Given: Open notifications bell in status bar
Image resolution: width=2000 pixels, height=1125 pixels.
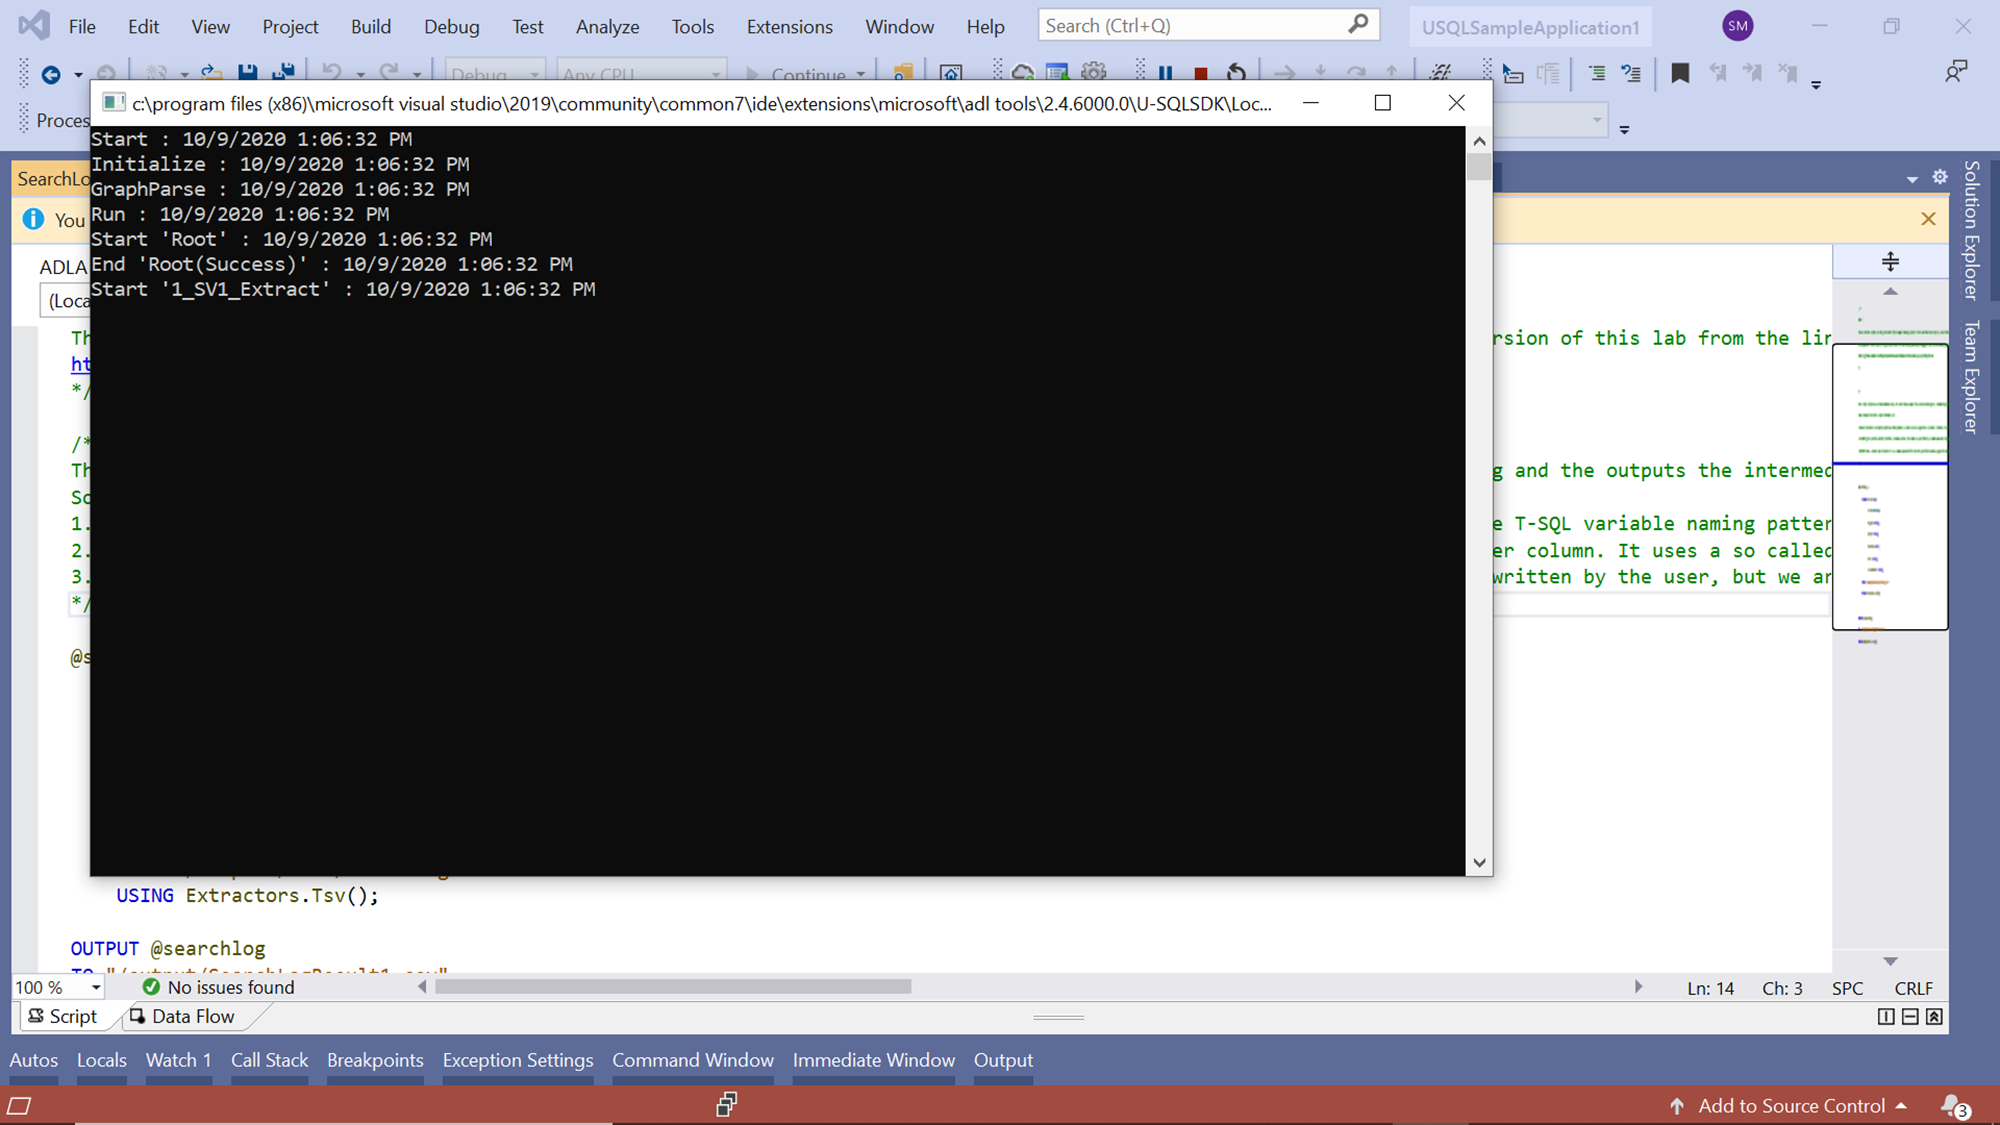Looking at the screenshot, I should pos(1953,1105).
